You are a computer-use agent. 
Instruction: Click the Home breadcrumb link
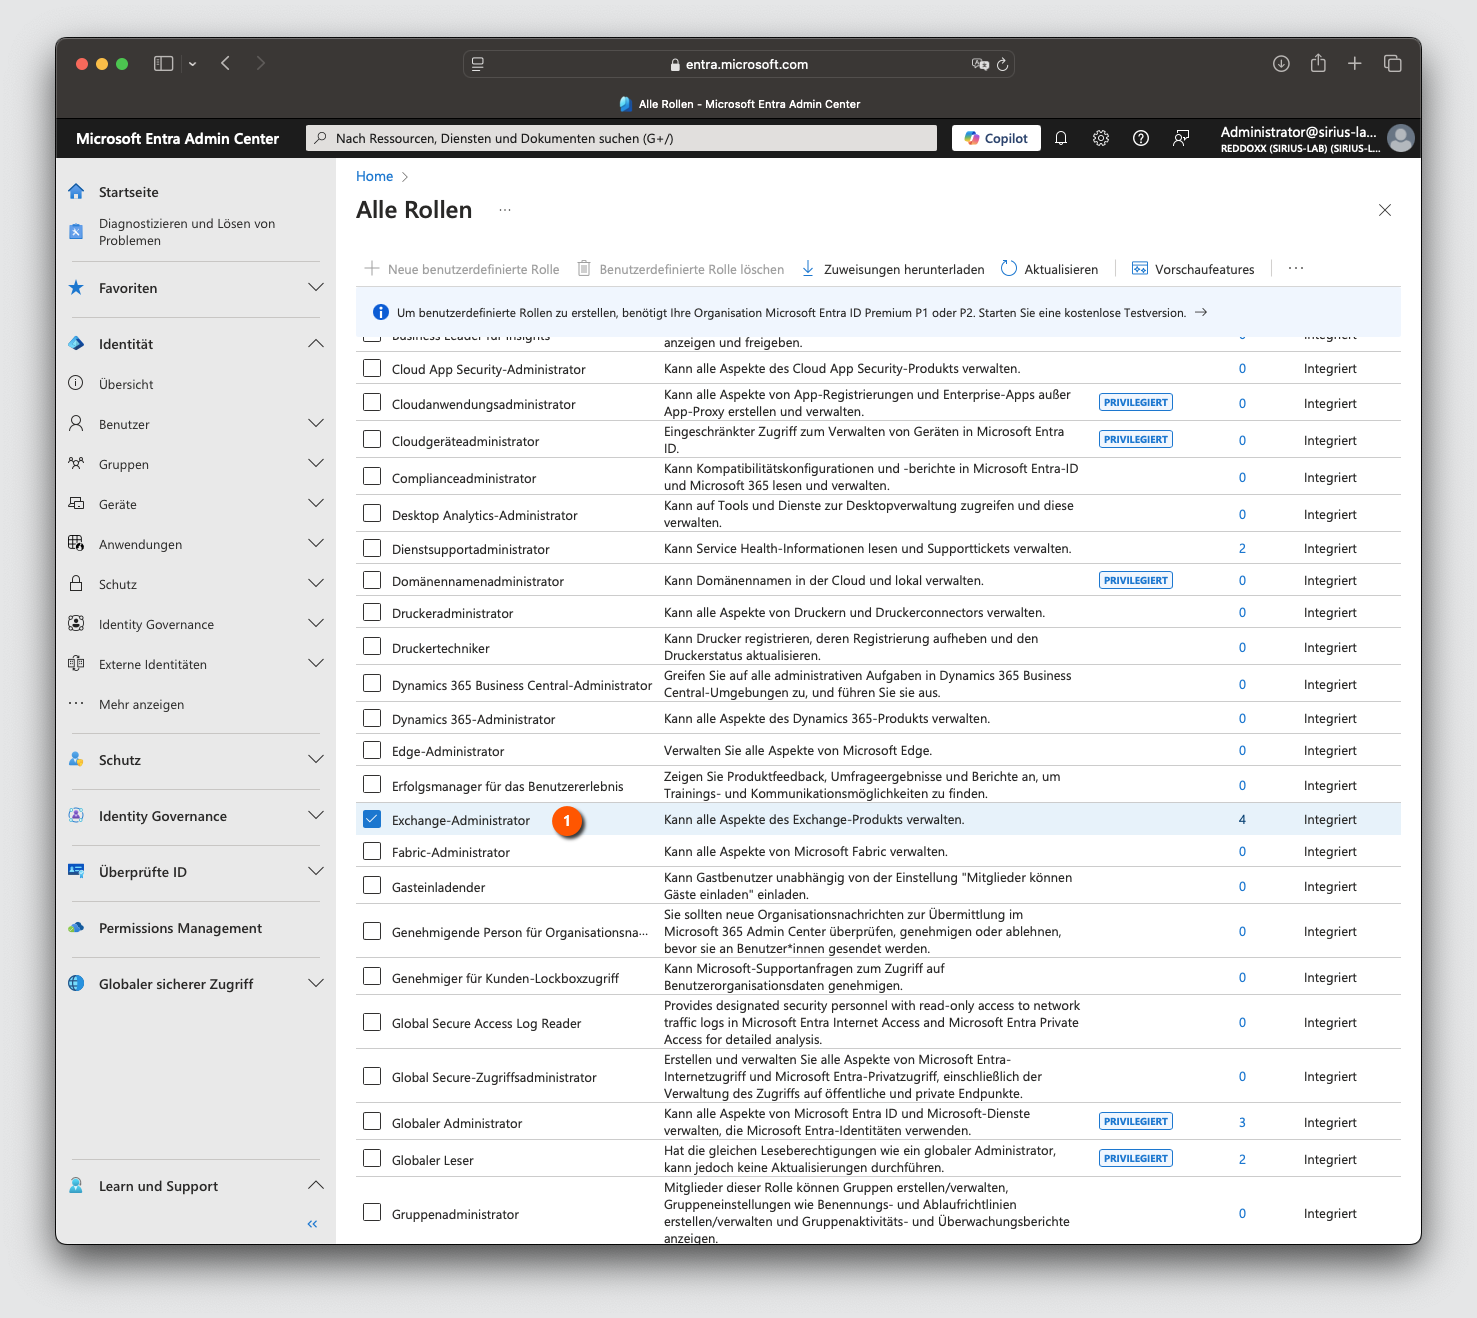point(374,176)
